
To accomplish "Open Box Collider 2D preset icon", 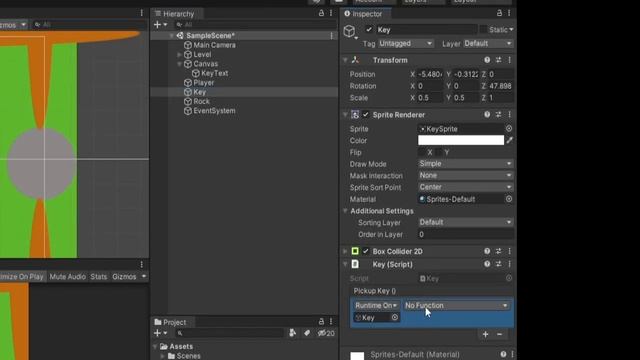I will pyautogui.click(x=498, y=251).
